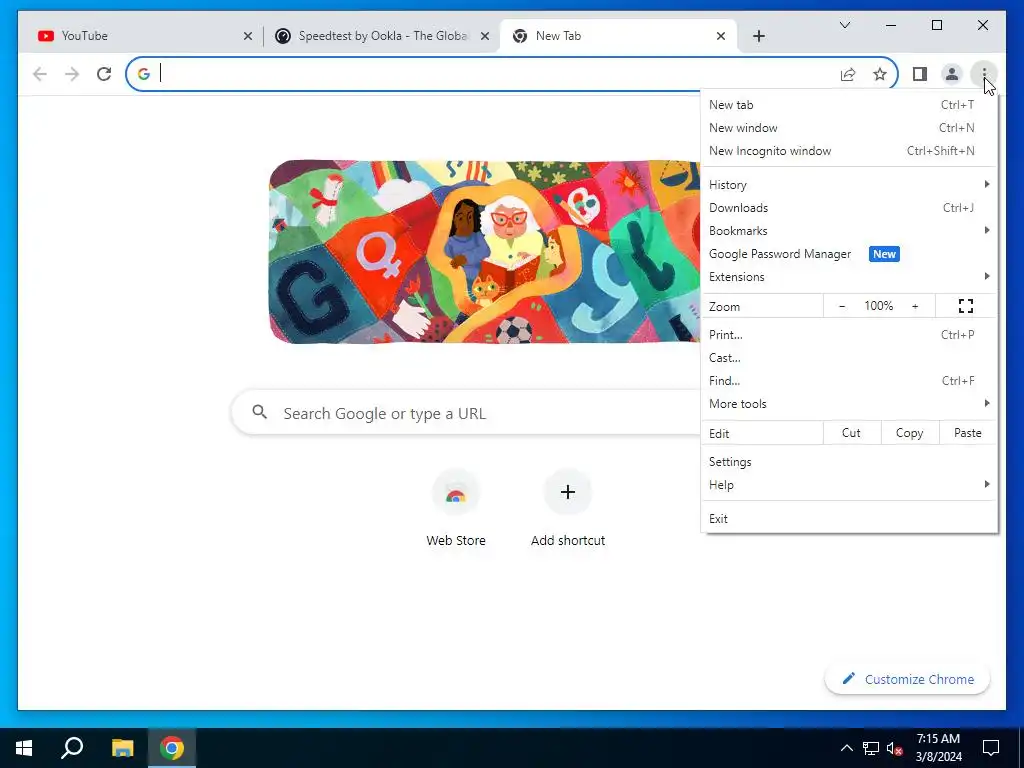Close the New Tab tab
1024x768 pixels.
720,36
